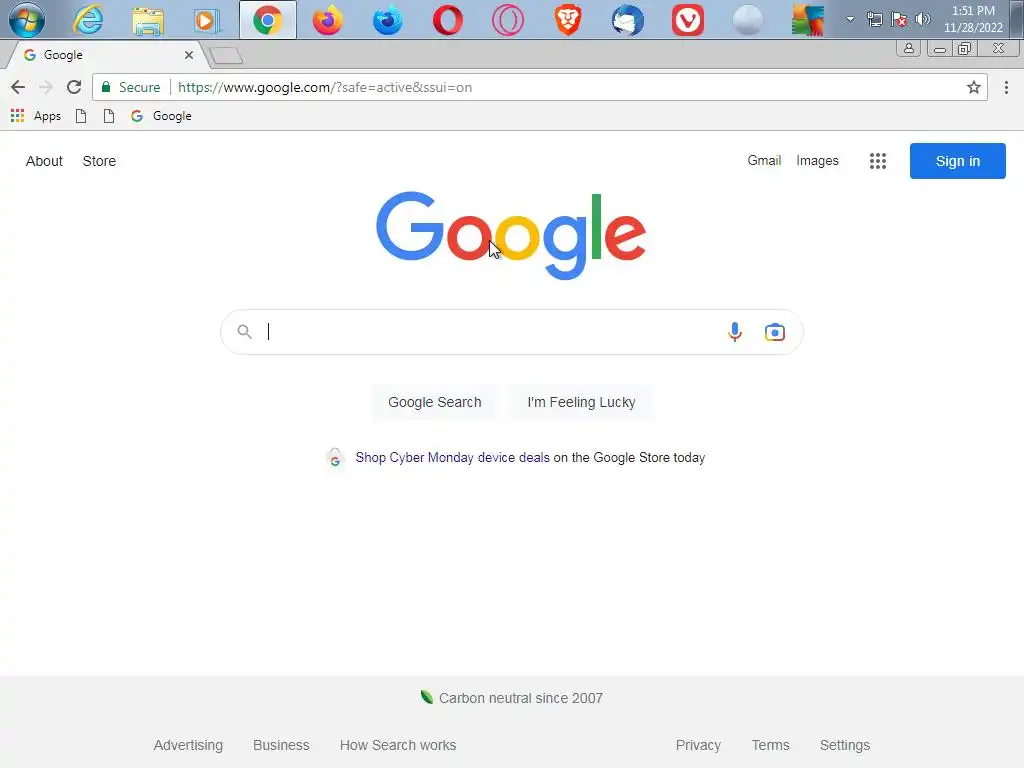Image resolution: width=1024 pixels, height=768 pixels.
Task: Open Shop Cyber Monday device deals link
Action: (453, 458)
